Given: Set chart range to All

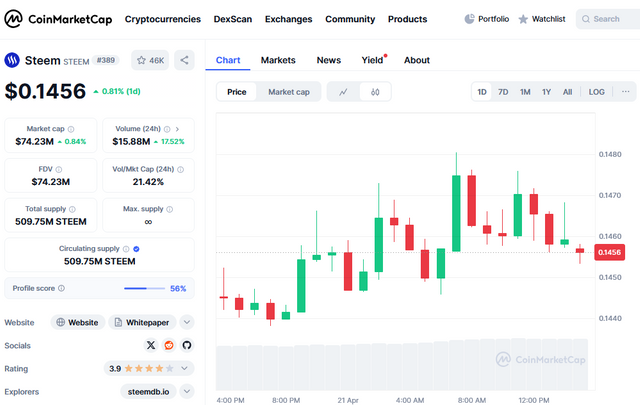Looking at the screenshot, I should (567, 92).
